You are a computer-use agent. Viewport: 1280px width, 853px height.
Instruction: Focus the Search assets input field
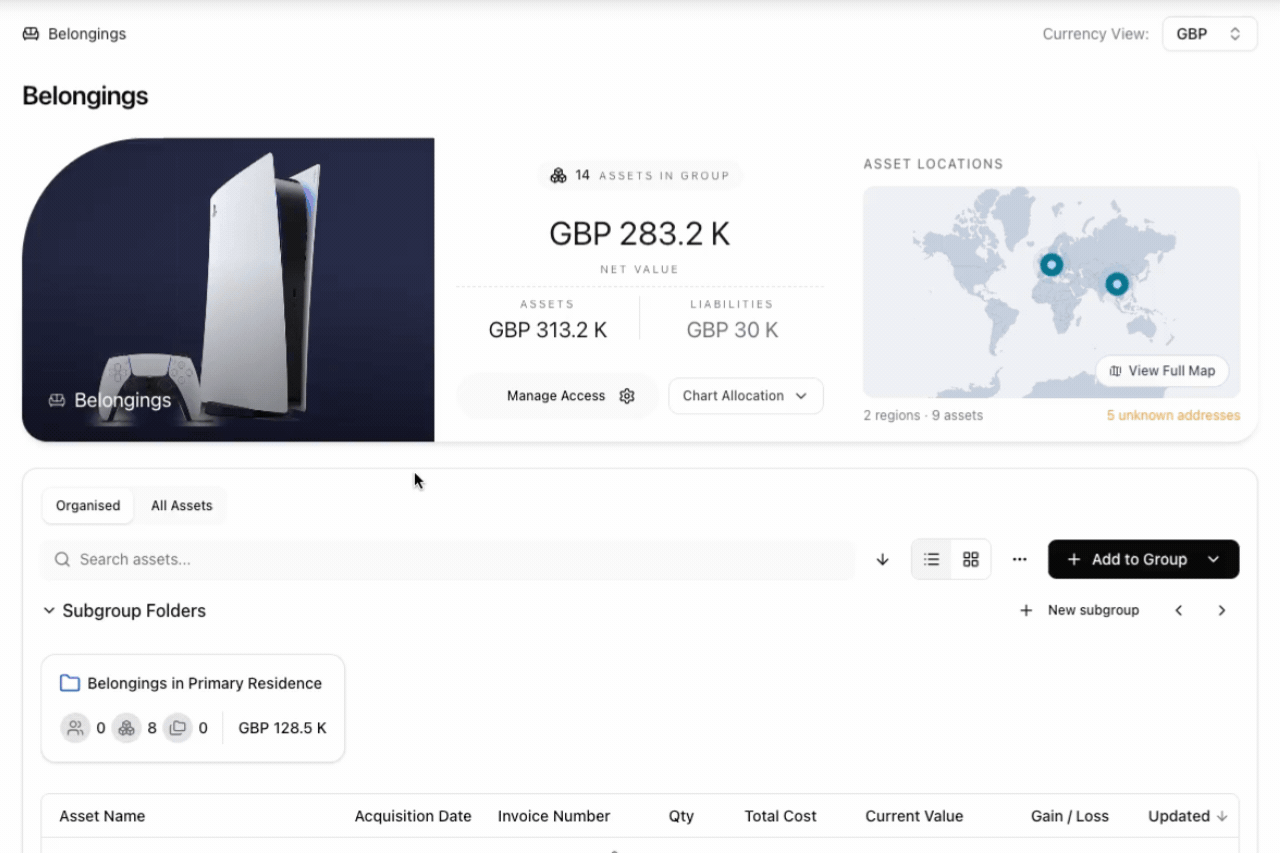[x=448, y=560]
